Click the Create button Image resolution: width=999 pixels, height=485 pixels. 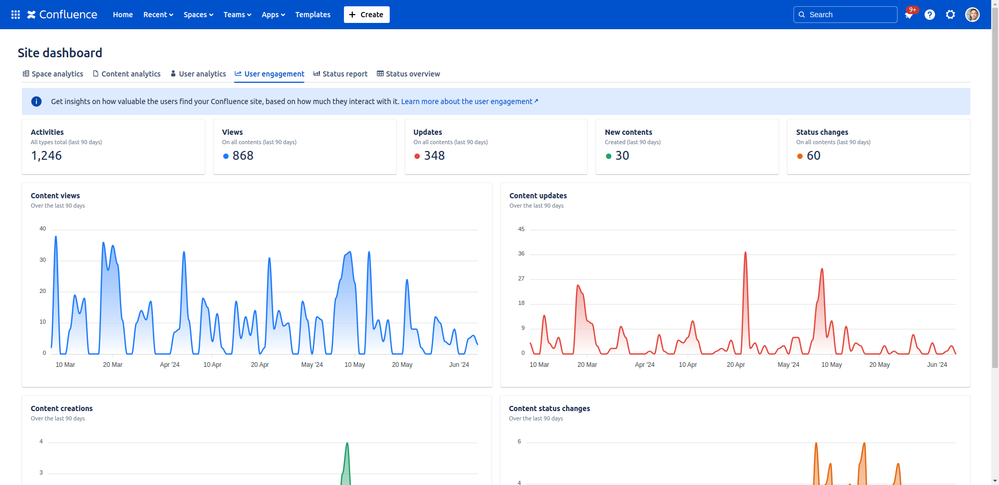(x=366, y=15)
